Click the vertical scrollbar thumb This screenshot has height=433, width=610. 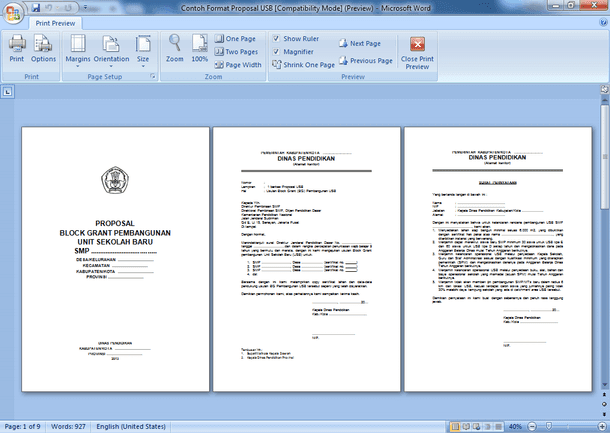point(605,156)
